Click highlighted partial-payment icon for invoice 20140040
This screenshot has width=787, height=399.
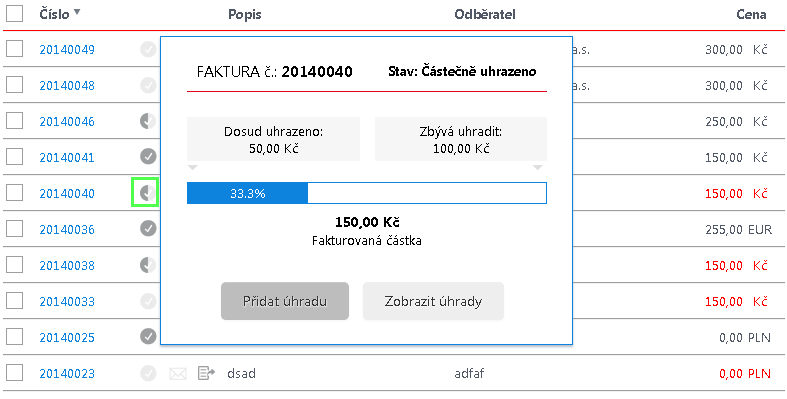click(145, 193)
